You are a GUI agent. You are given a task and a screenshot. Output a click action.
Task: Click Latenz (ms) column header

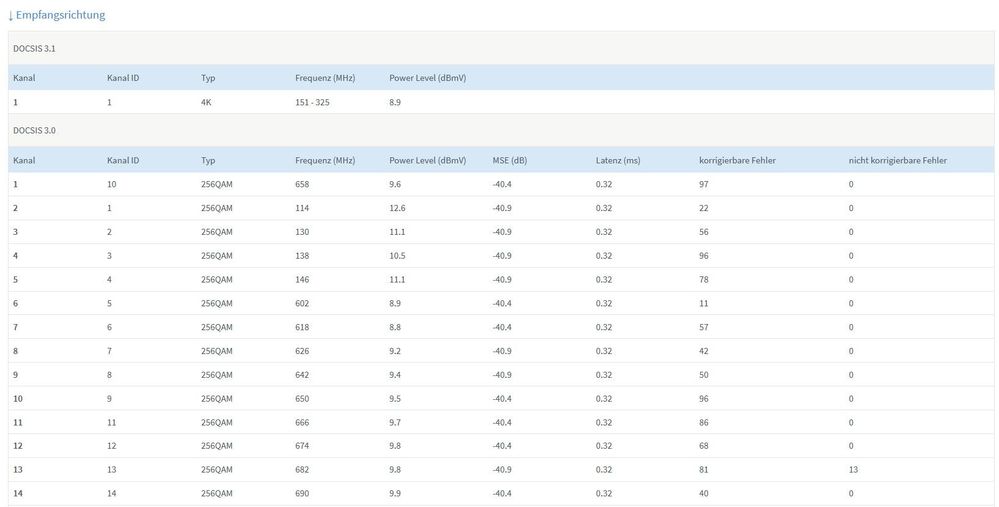point(618,161)
